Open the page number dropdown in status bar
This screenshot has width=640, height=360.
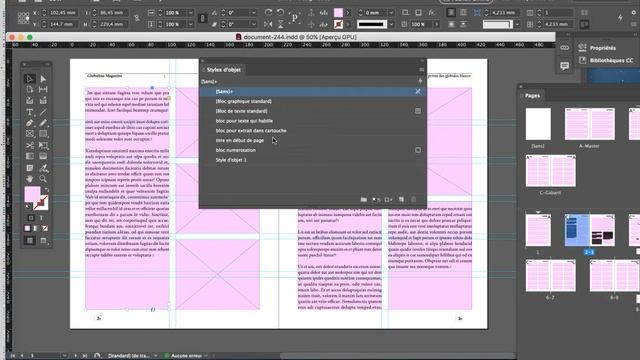point(64,356)
